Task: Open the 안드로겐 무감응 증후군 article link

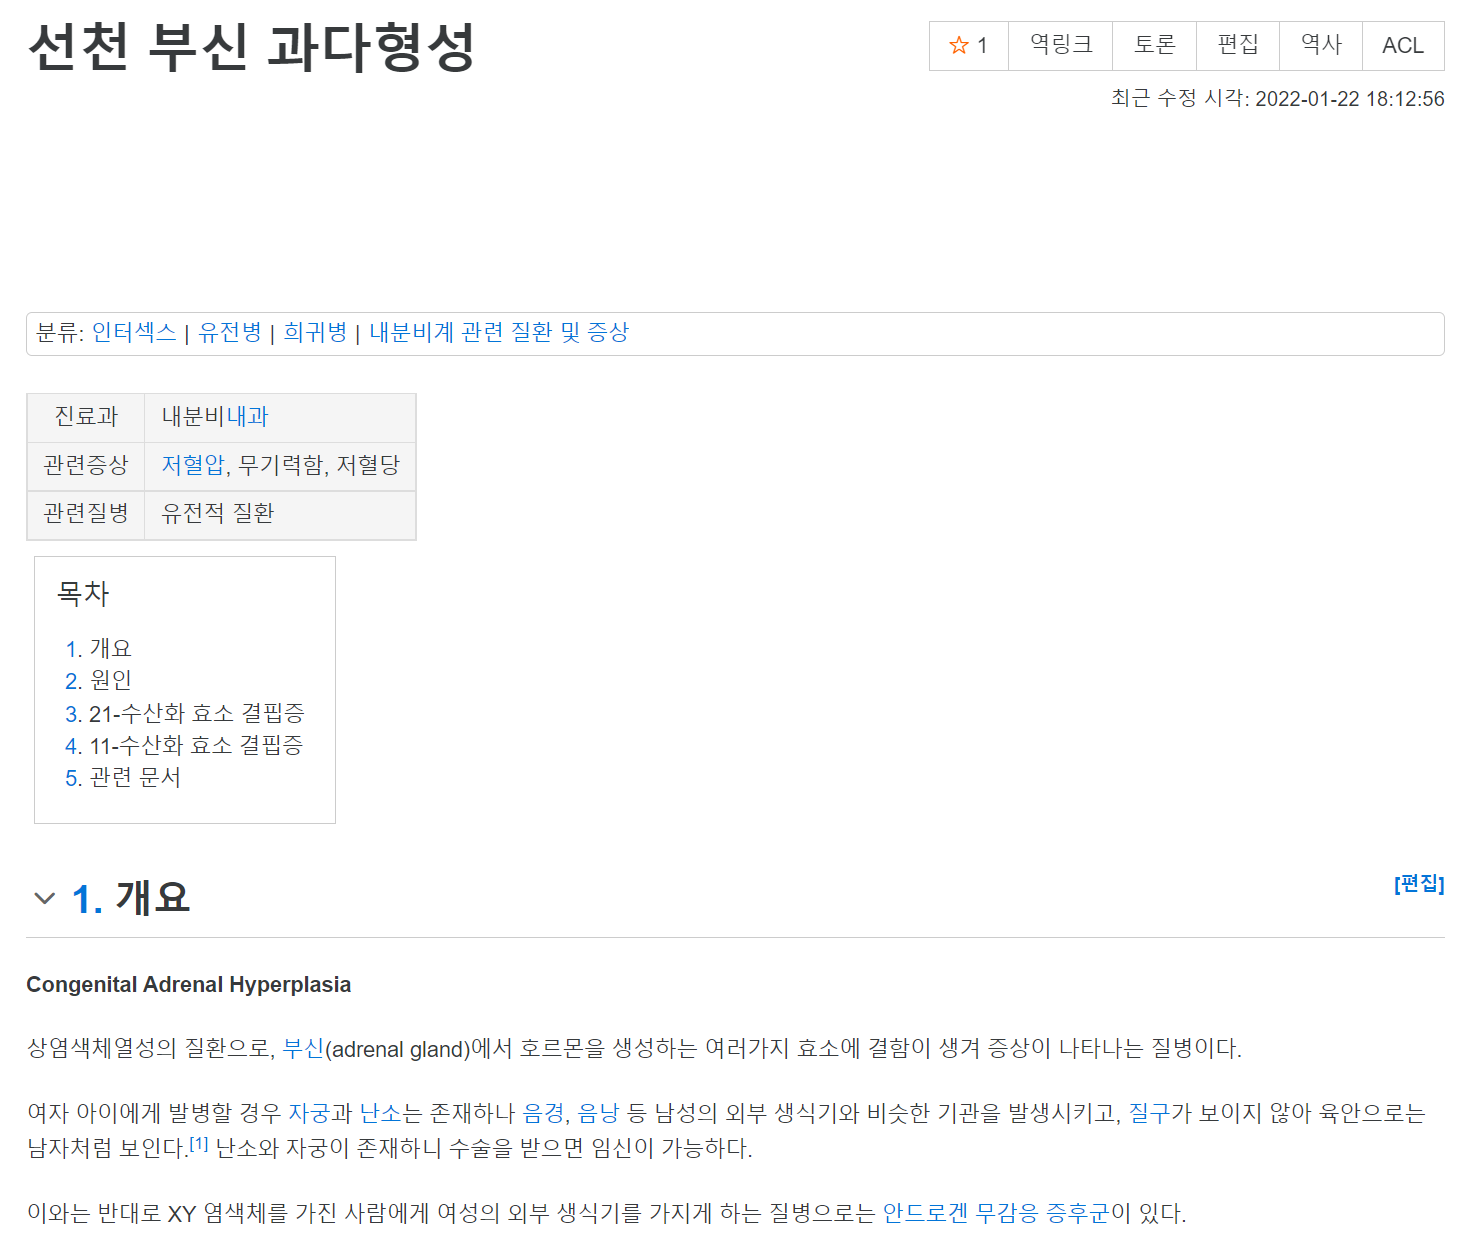Action: (x=996, y=1213)
